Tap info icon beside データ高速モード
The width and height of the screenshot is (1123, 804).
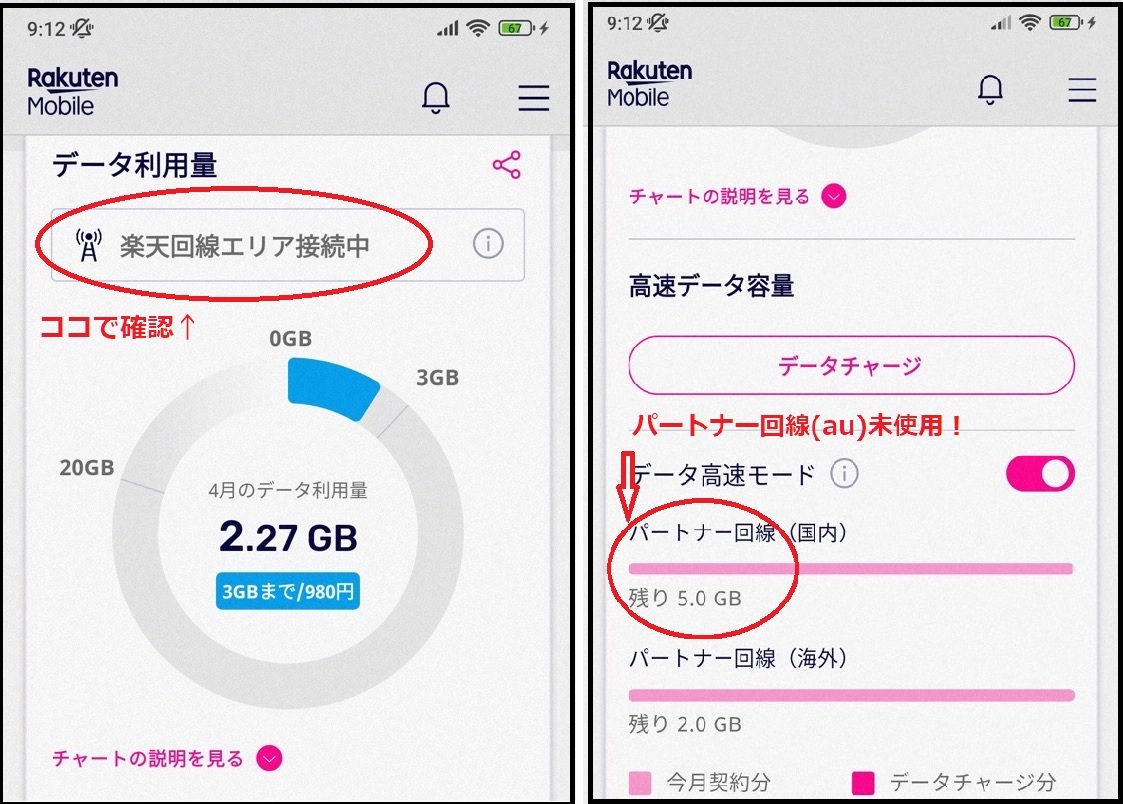click(x=844, y=473)
